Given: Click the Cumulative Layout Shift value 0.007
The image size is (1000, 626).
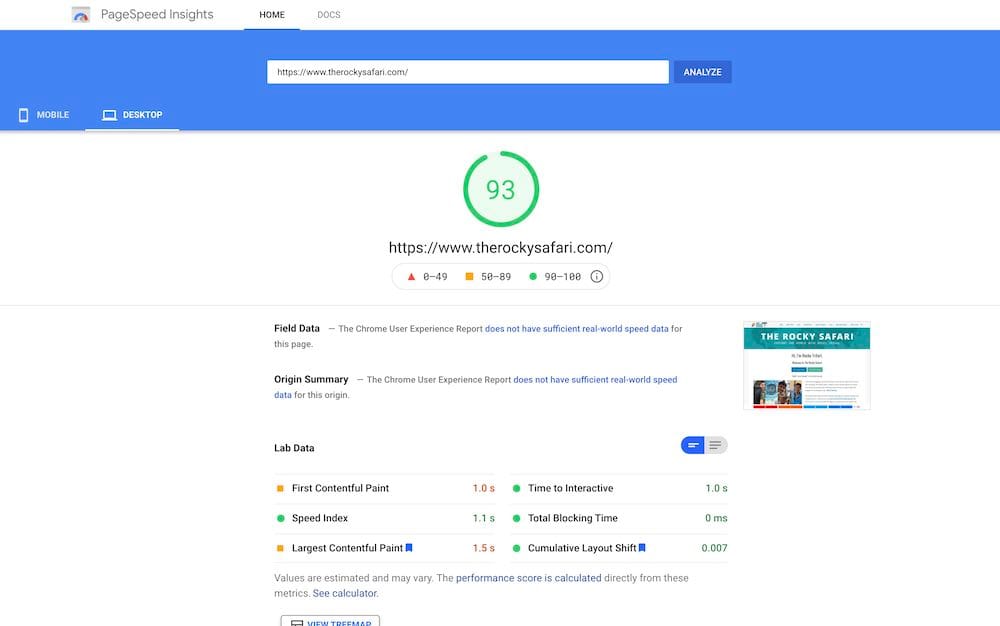Looking at the screenshot, I should tap(714, 548).
